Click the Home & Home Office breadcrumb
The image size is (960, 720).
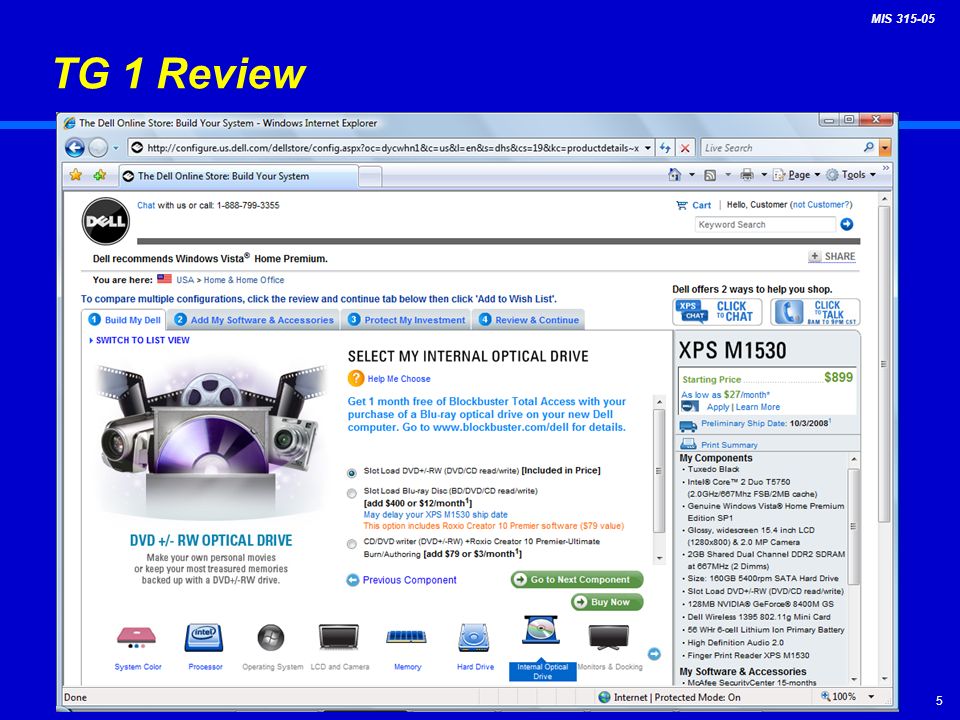pos(244,280)
